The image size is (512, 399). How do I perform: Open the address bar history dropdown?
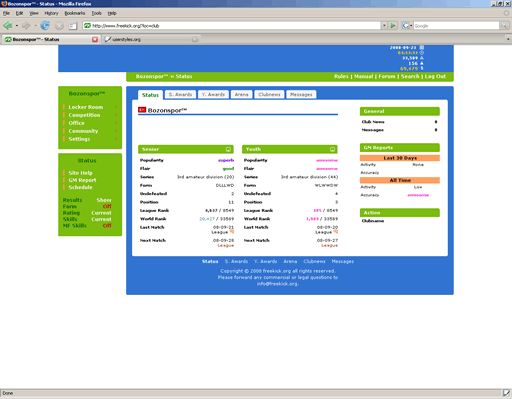pos(384,25)
